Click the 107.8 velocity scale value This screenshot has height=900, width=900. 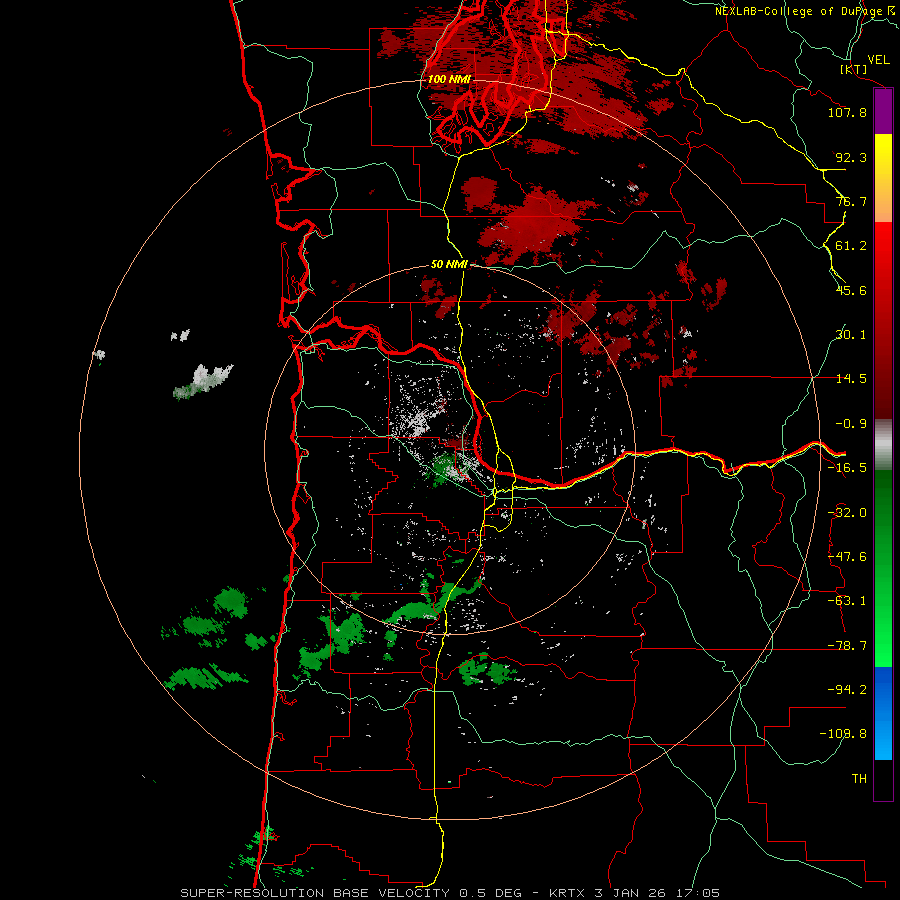click(x=847, y=112)
